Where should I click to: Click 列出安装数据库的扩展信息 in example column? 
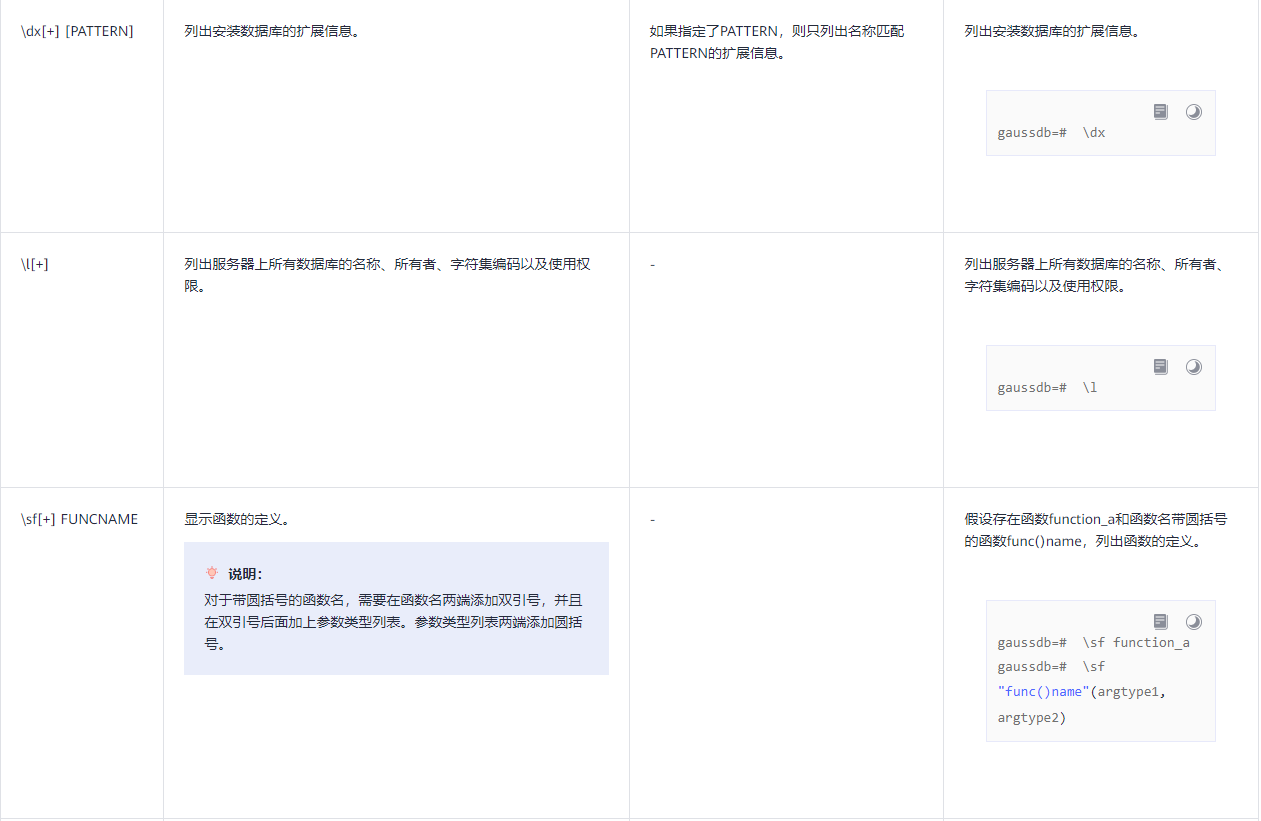[x=1052, y=31]
